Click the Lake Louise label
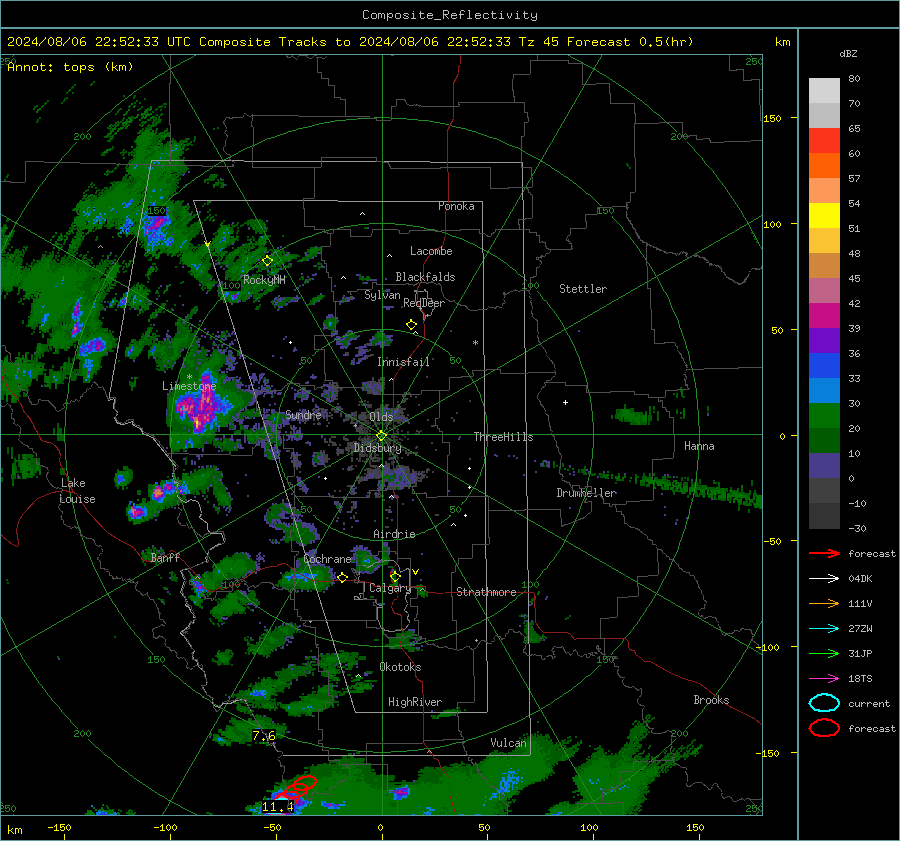The width and height of the screenshot is (900, 841). [77, 491]
